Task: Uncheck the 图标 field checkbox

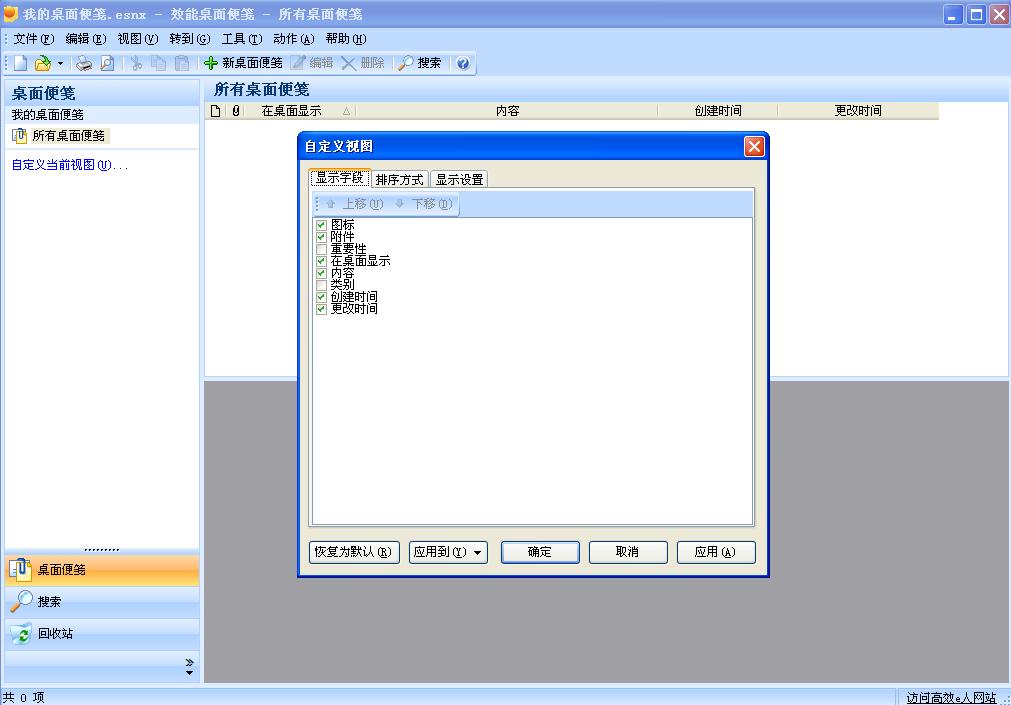Action: coord(321,225)
